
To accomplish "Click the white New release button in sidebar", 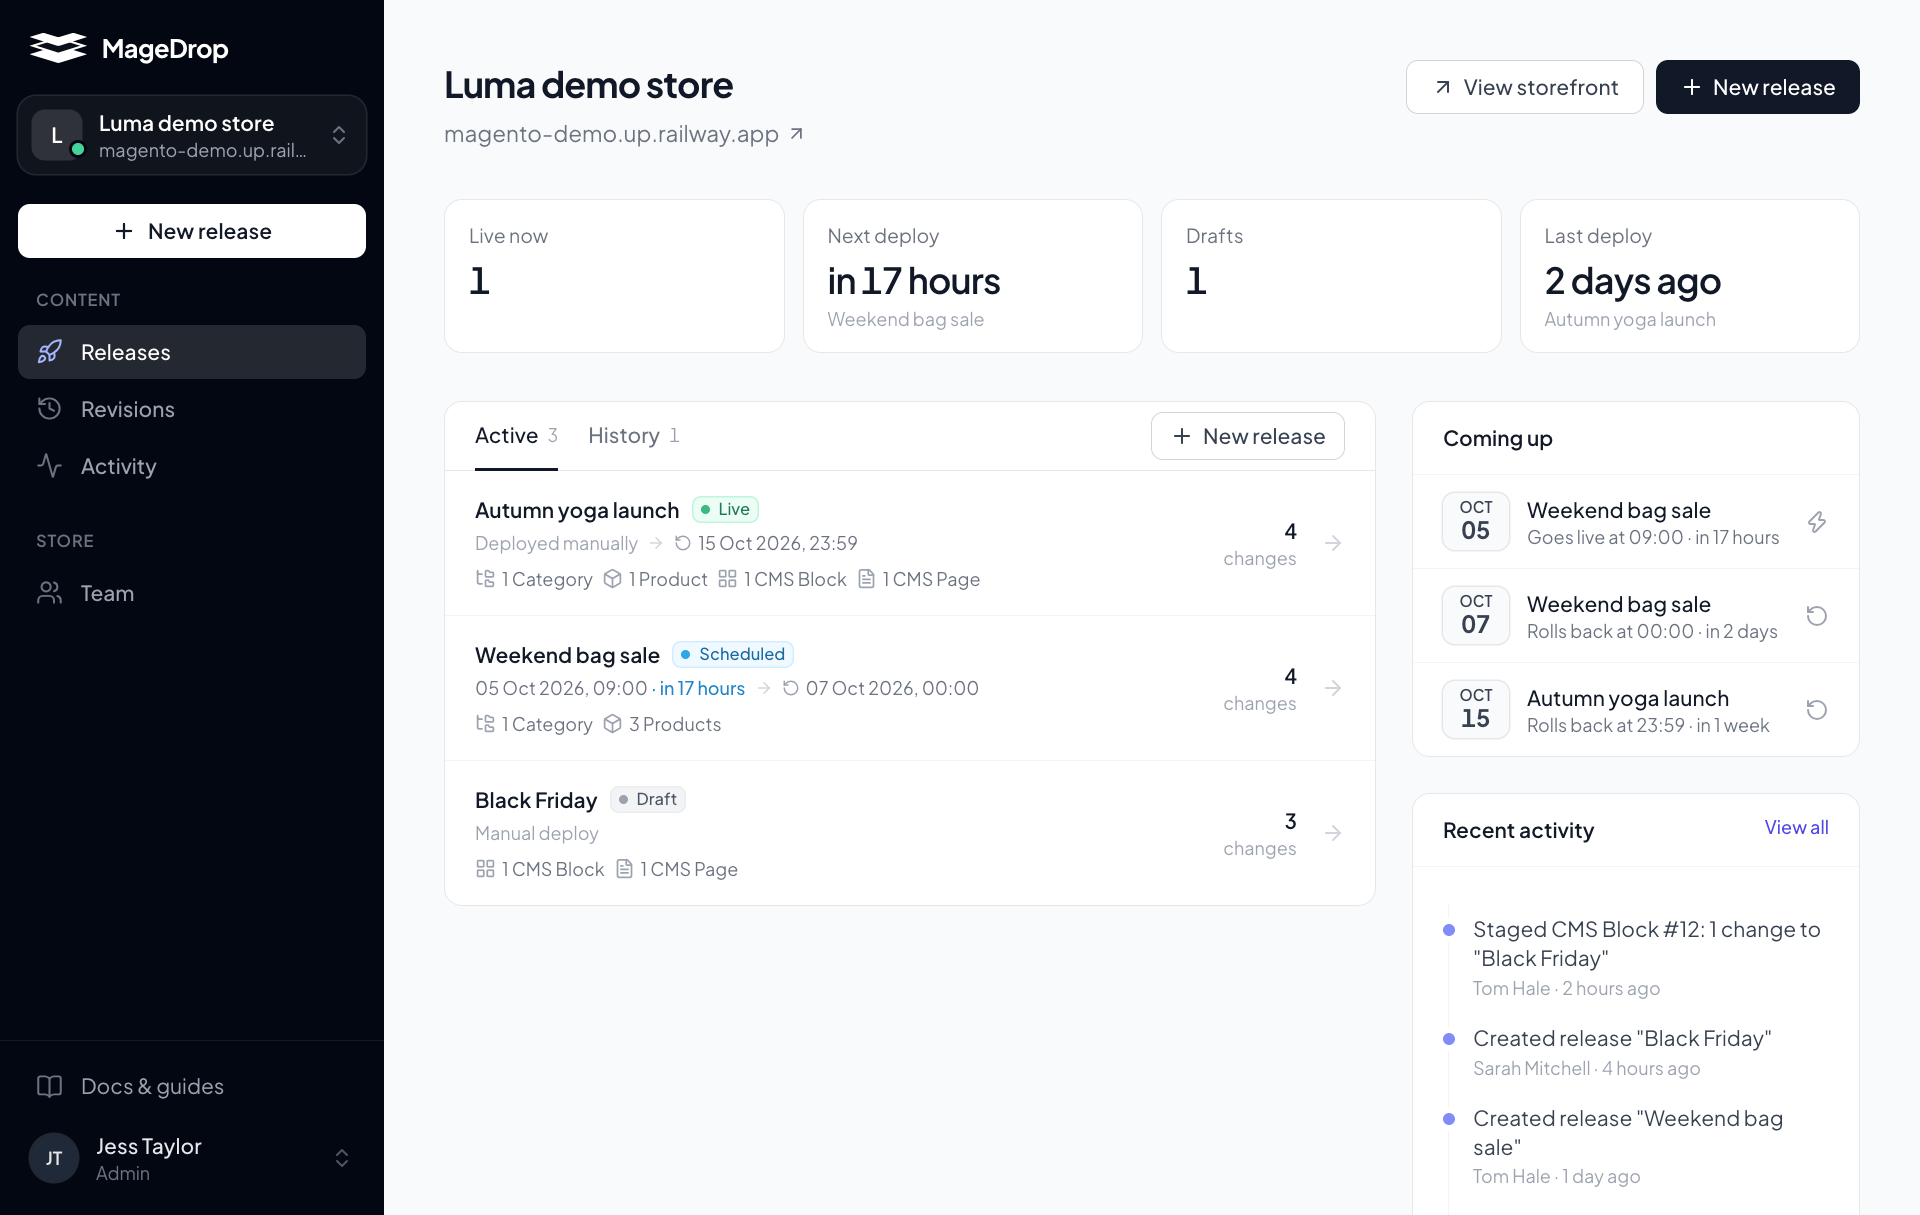I will point(192,231).
